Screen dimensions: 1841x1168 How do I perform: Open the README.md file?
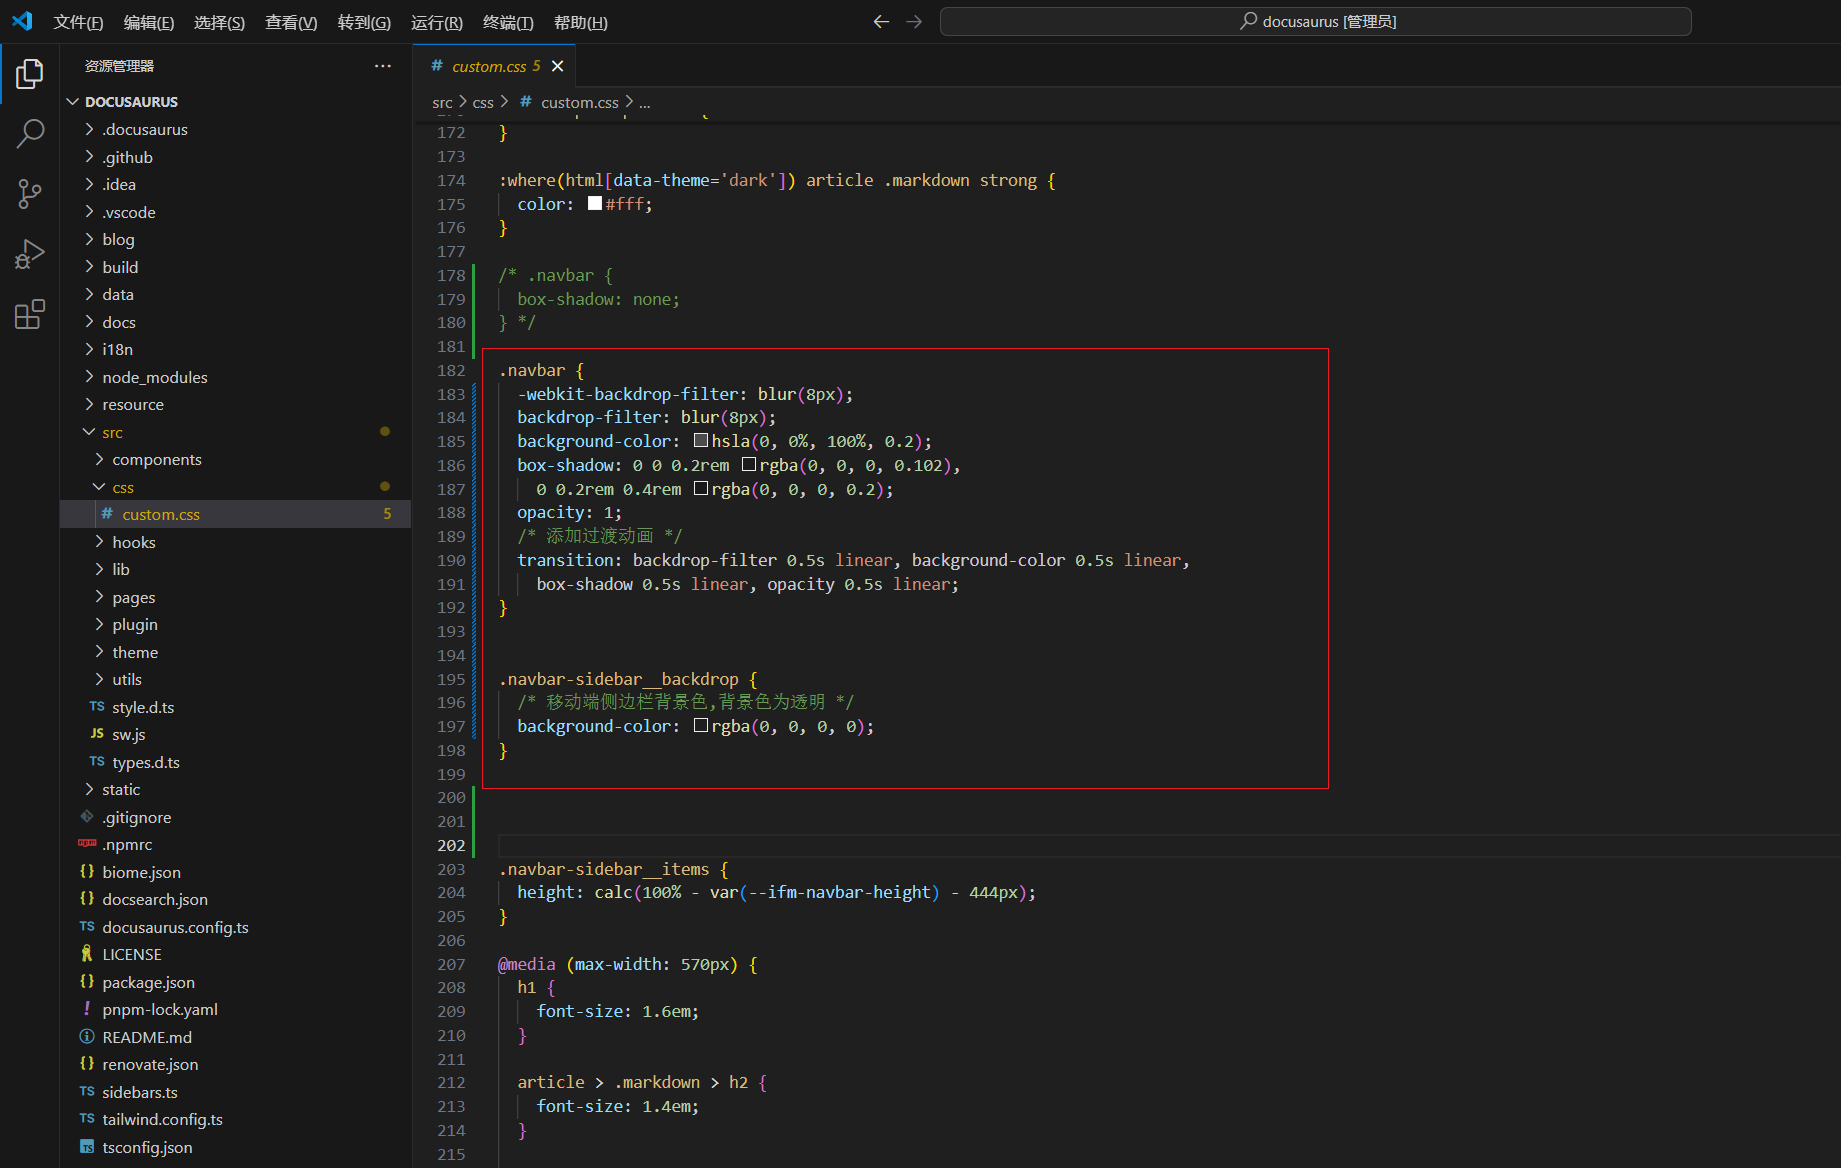[x=146, y=1037]
